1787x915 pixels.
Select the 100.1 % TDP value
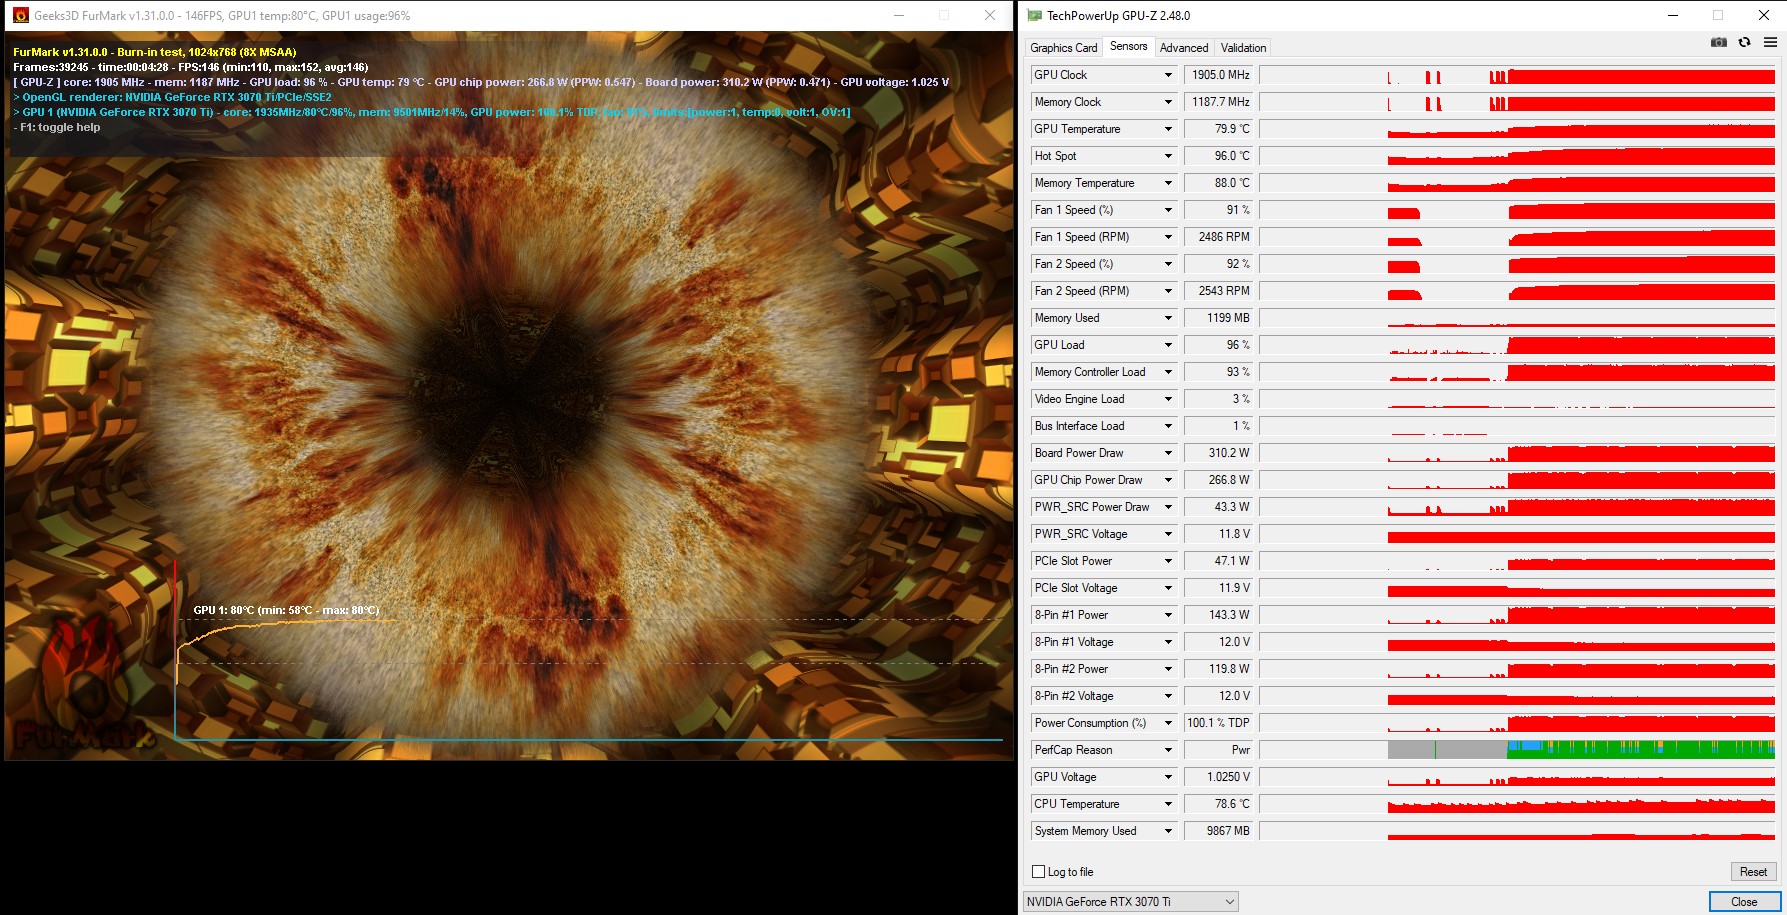[1219, 723]
